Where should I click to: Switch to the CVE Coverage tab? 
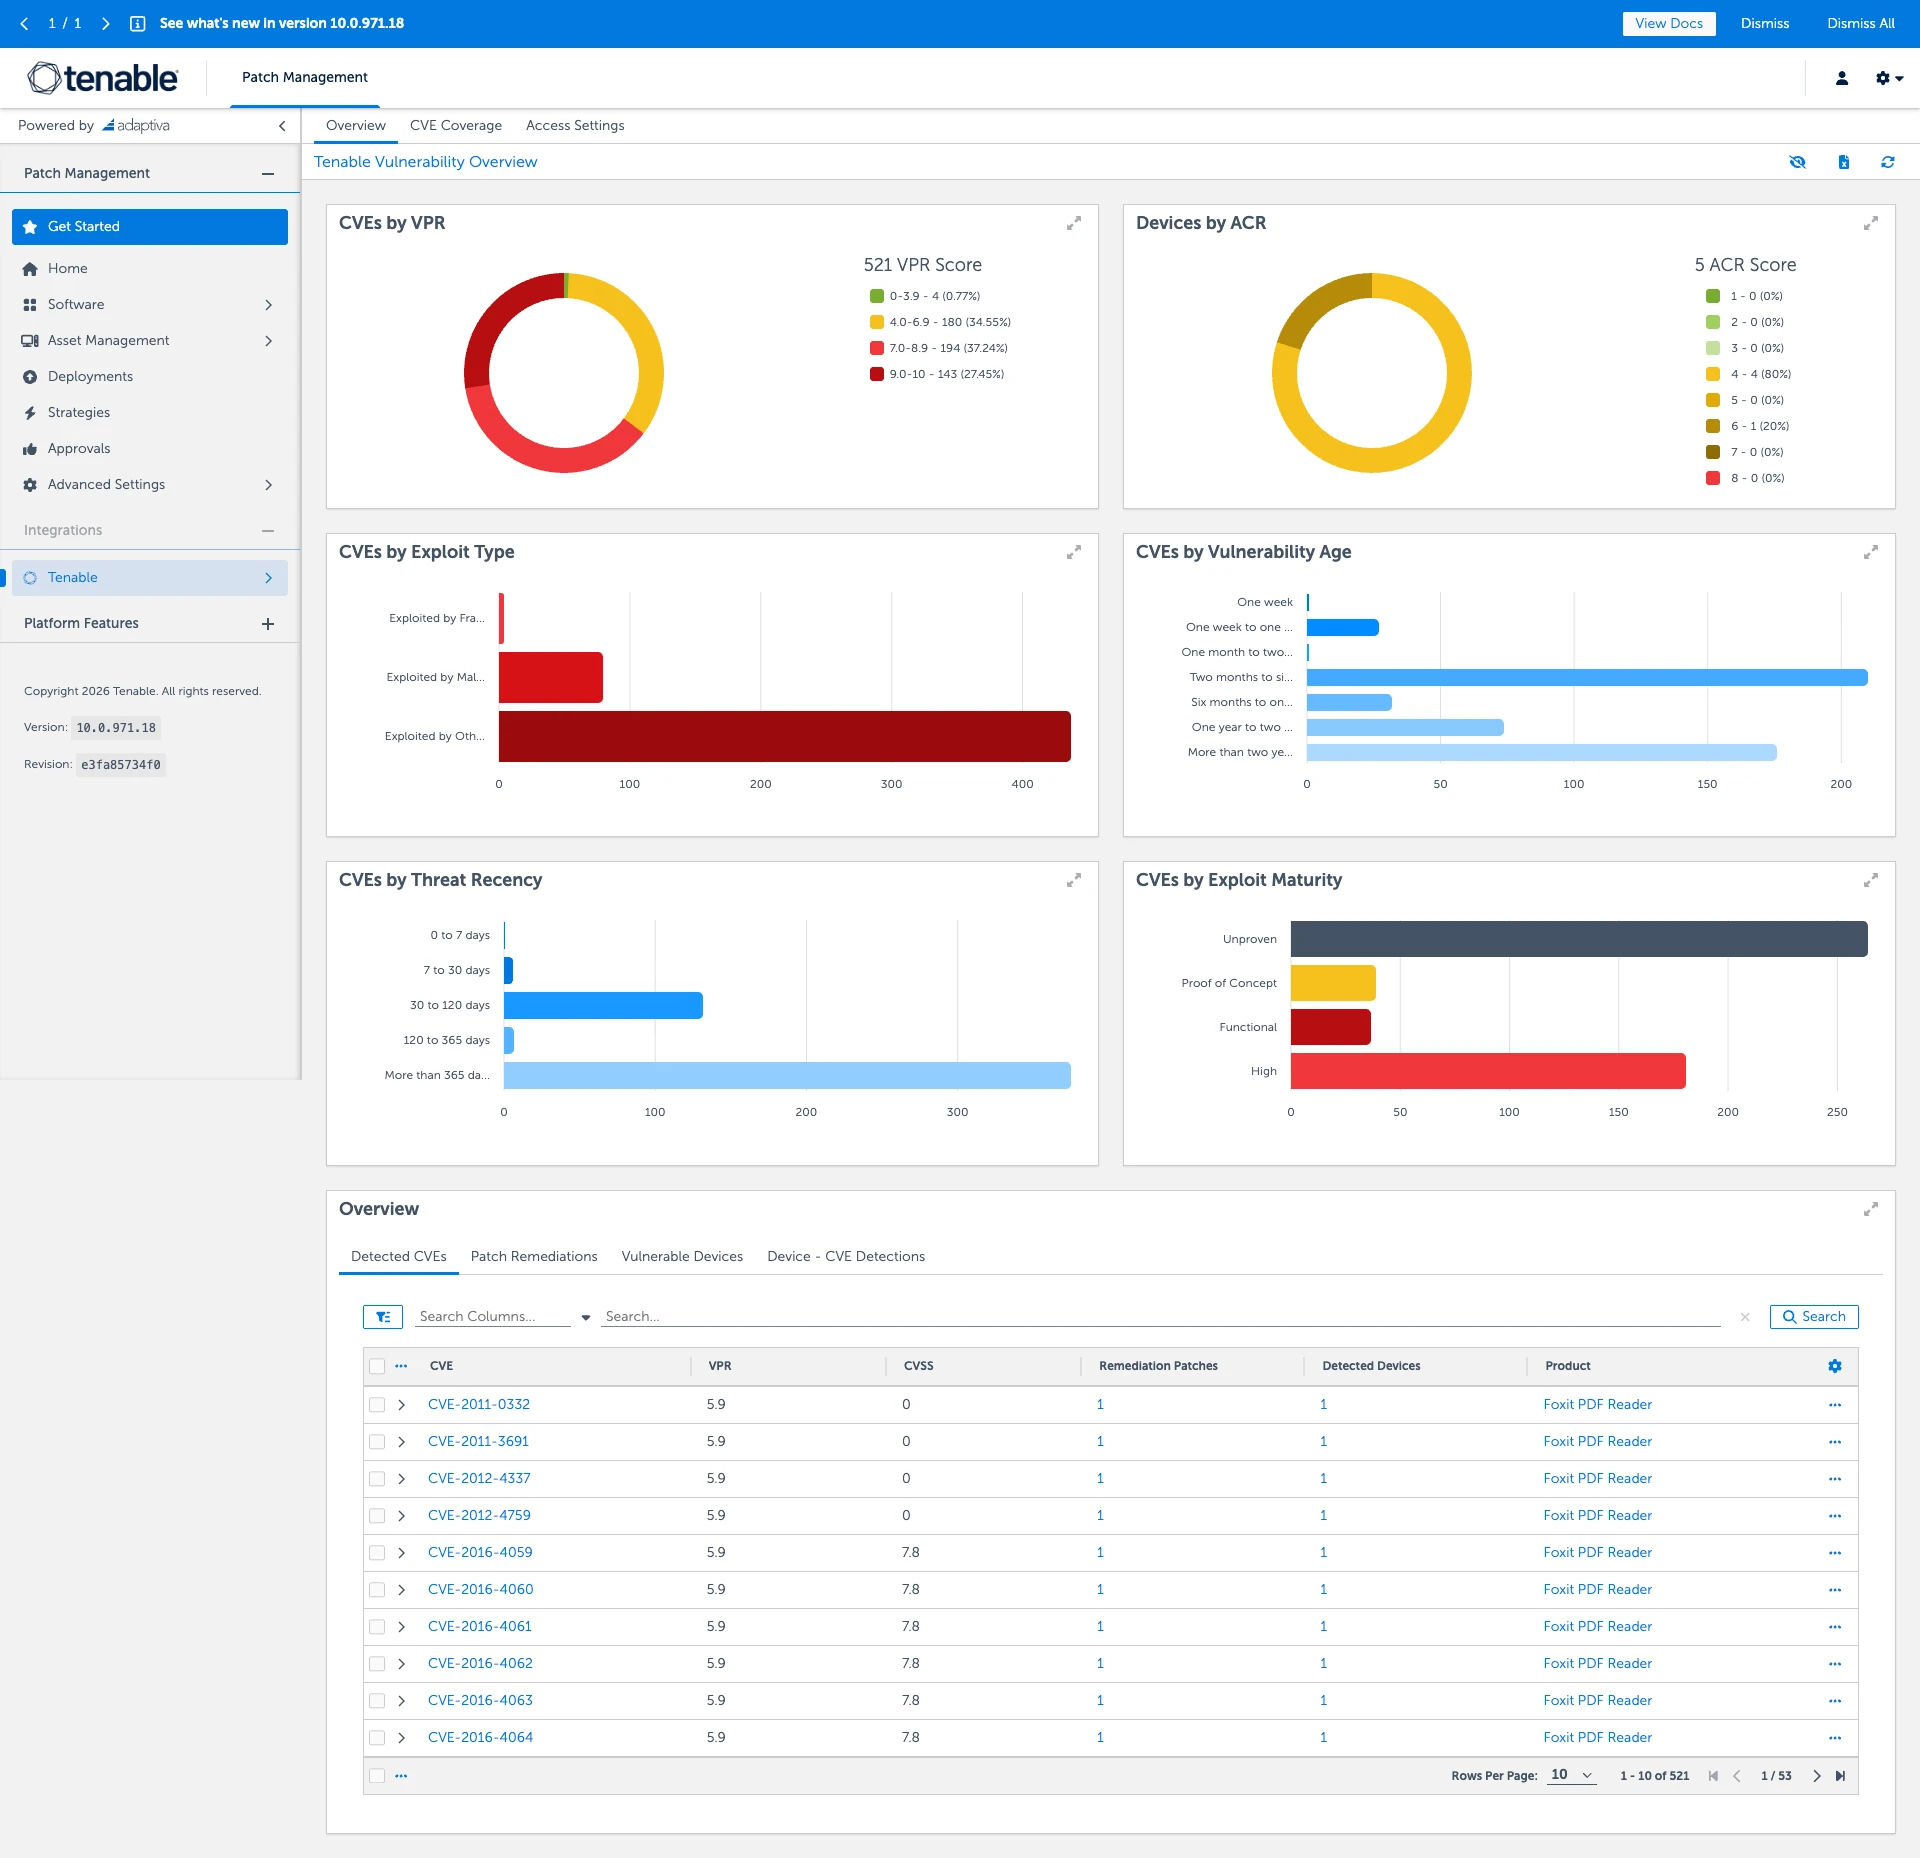point(456,126)
